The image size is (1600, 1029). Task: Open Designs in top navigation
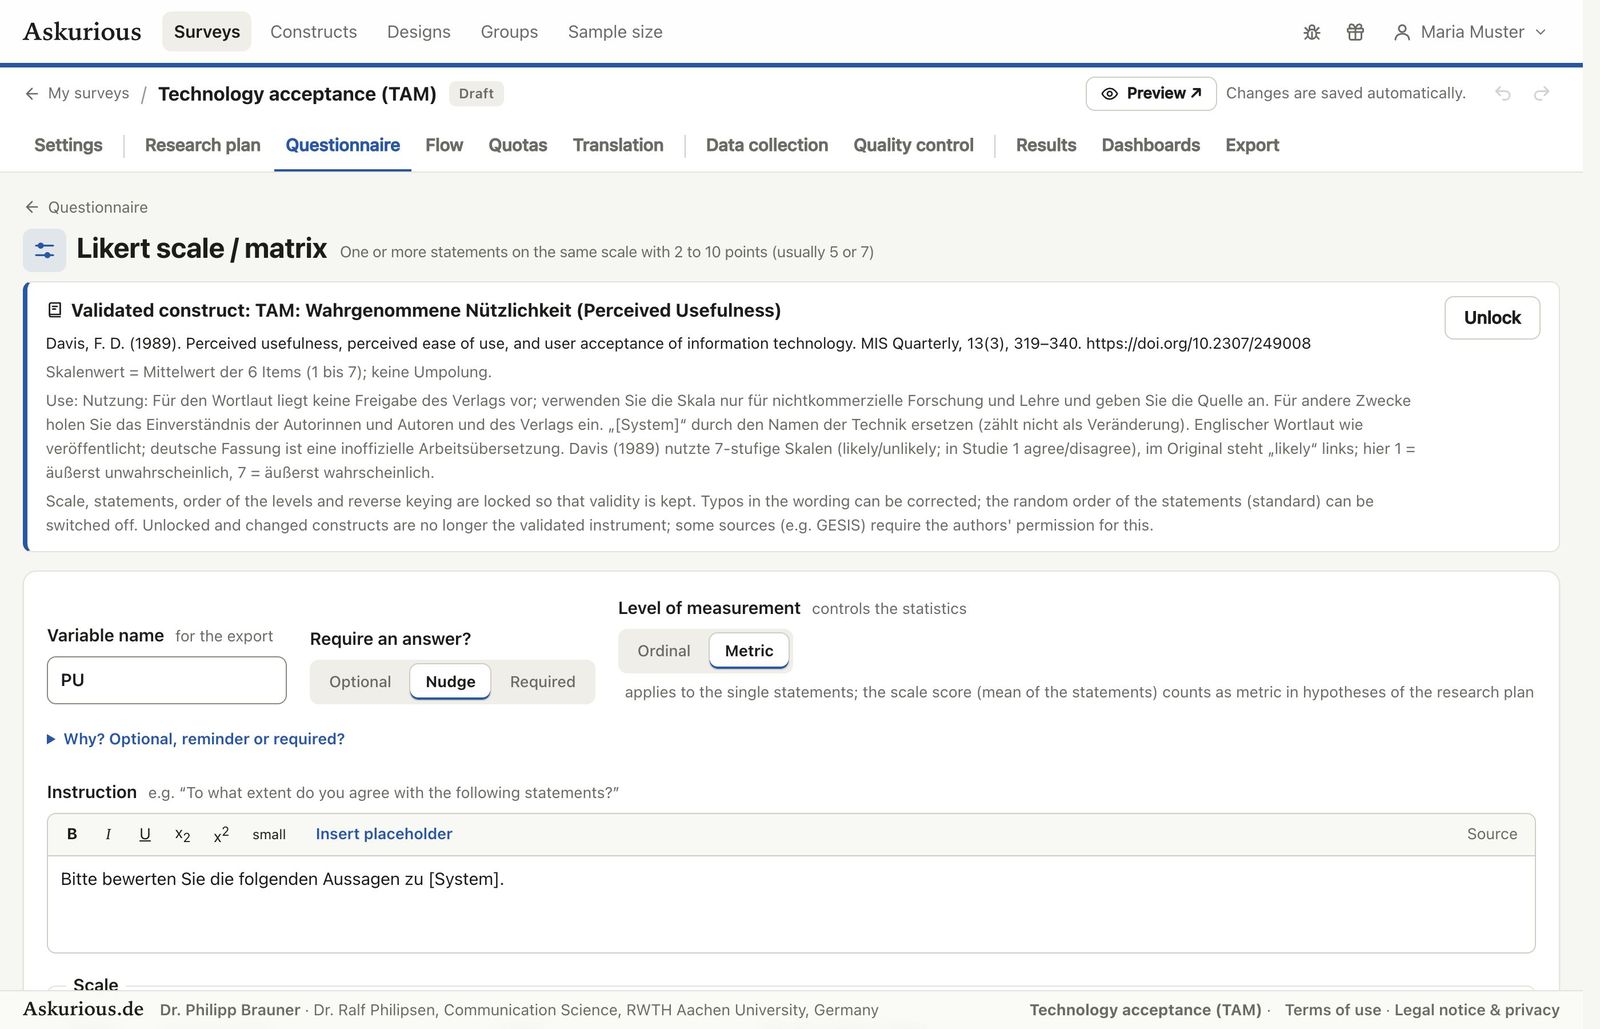(x=419, y=32)
